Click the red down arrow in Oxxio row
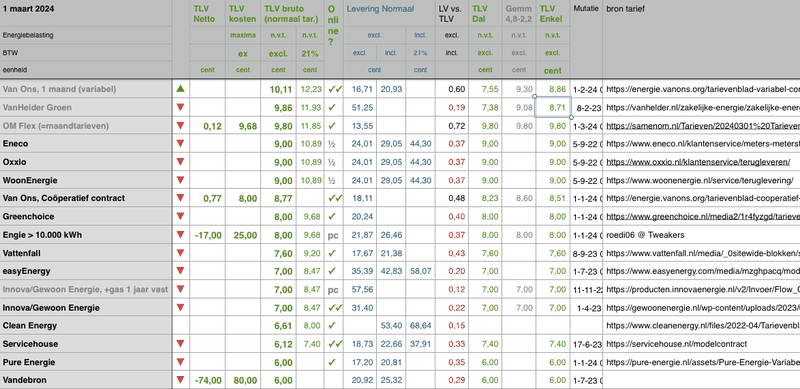The image size is (800, 389). (180, 162)
